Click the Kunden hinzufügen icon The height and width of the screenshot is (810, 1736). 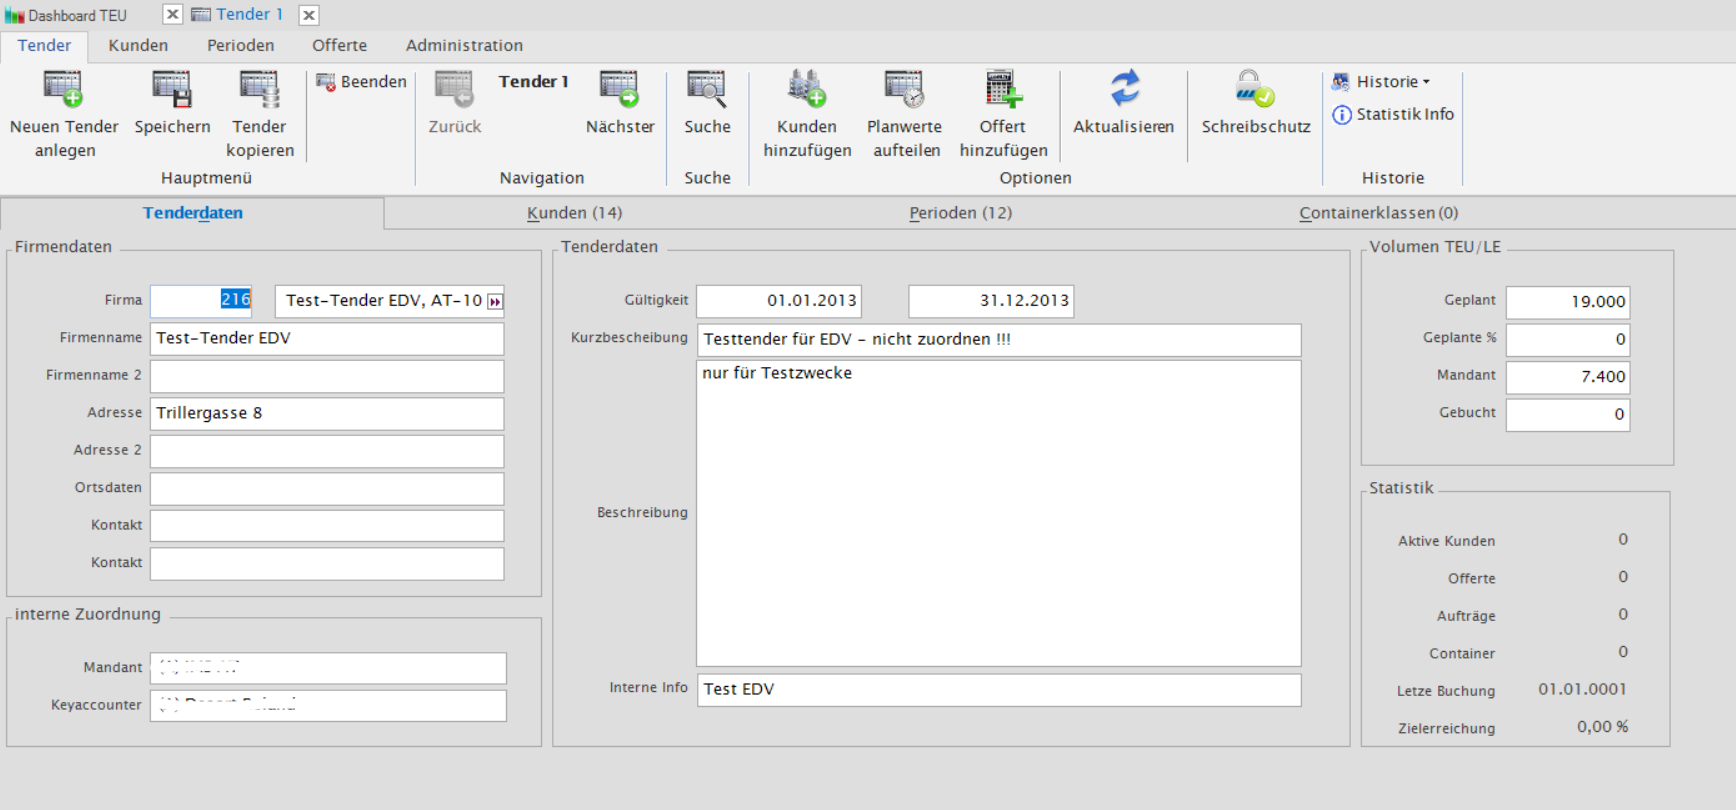click(x=807, y=90)
